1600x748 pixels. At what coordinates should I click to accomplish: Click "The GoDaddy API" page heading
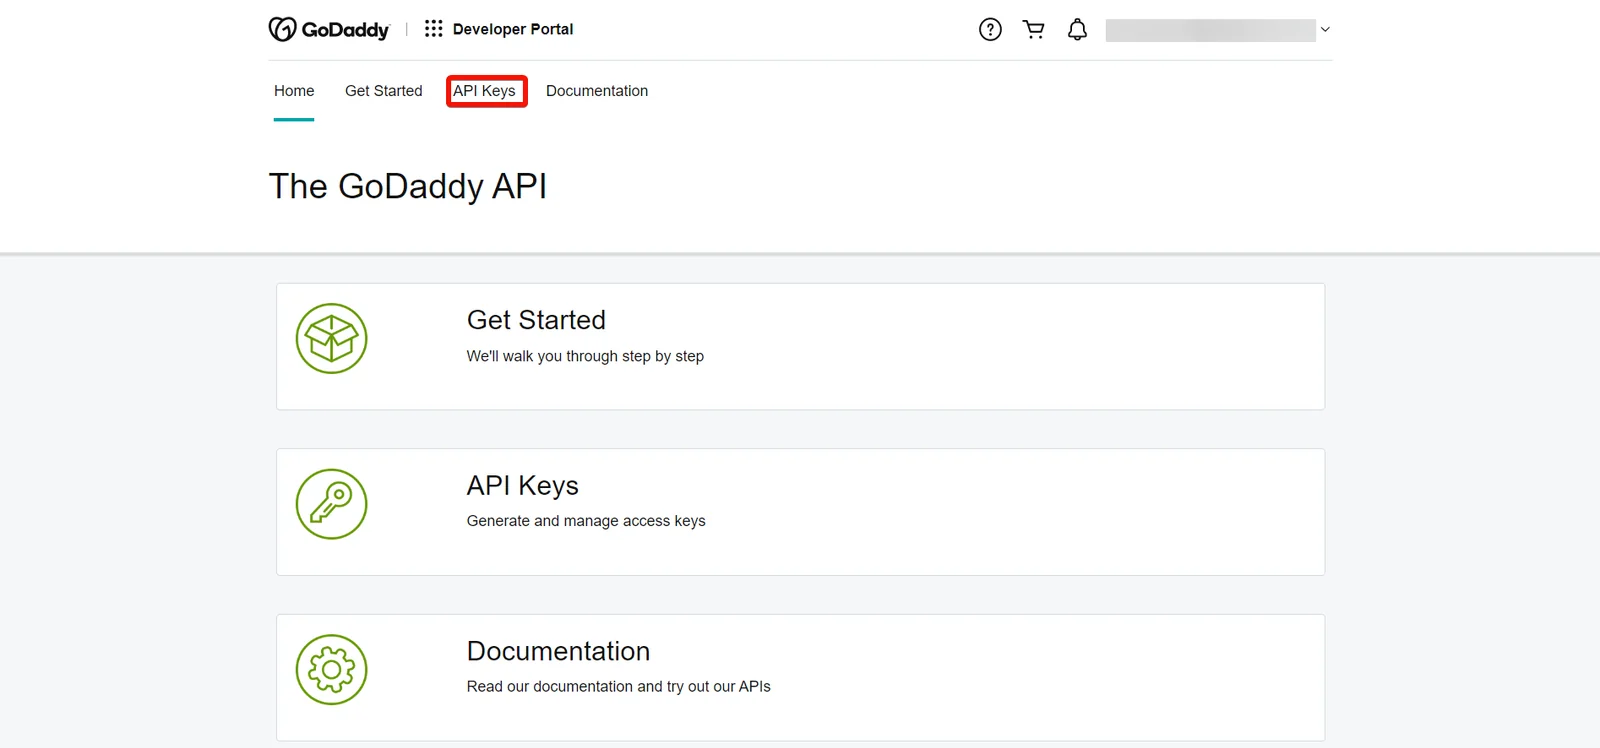(408, 186)
